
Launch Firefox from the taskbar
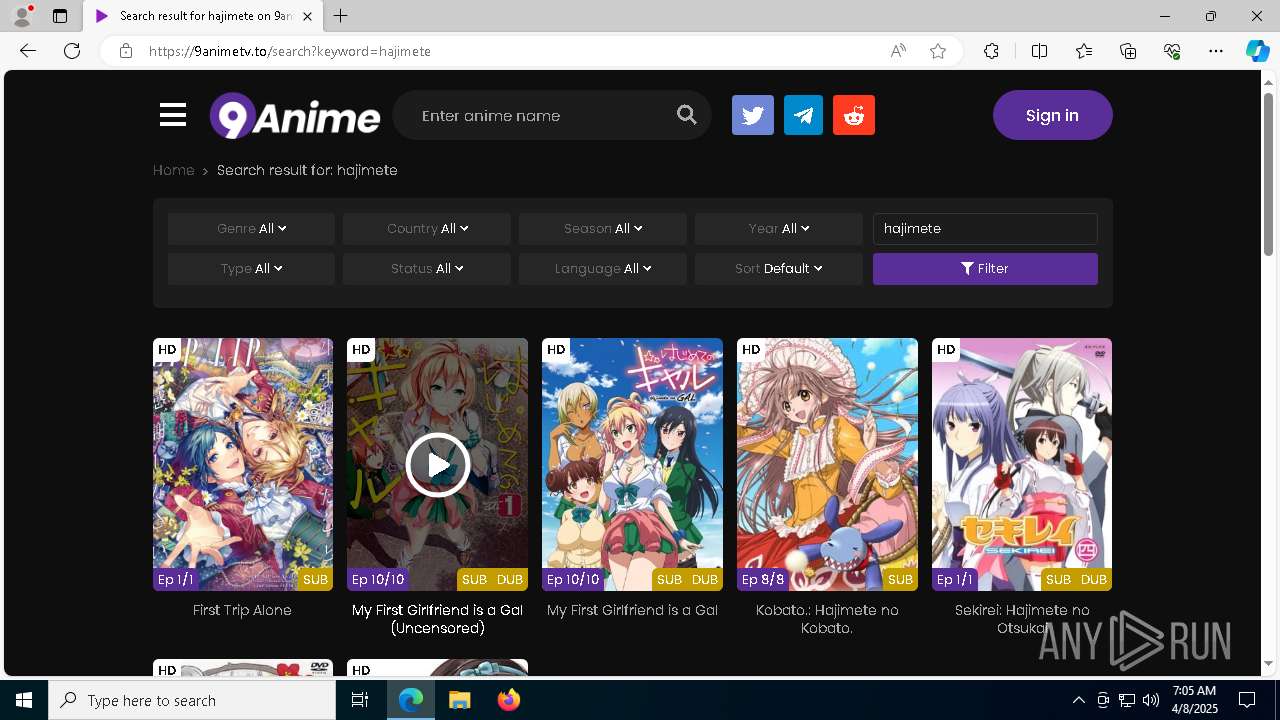coord(509,700)
